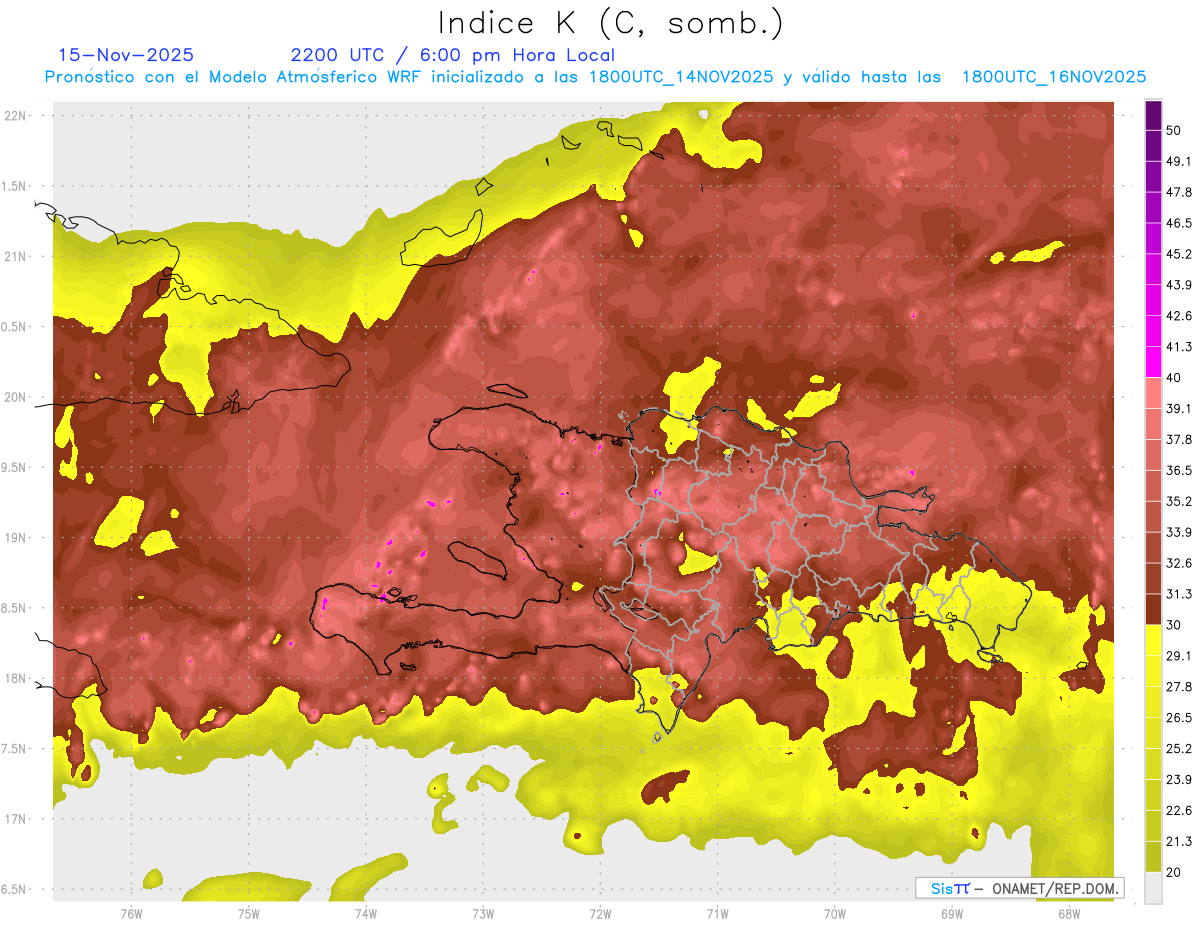Click the latitude label '19N'
Viewport: 1200px width, 927px height.
(x=14, y=538)
